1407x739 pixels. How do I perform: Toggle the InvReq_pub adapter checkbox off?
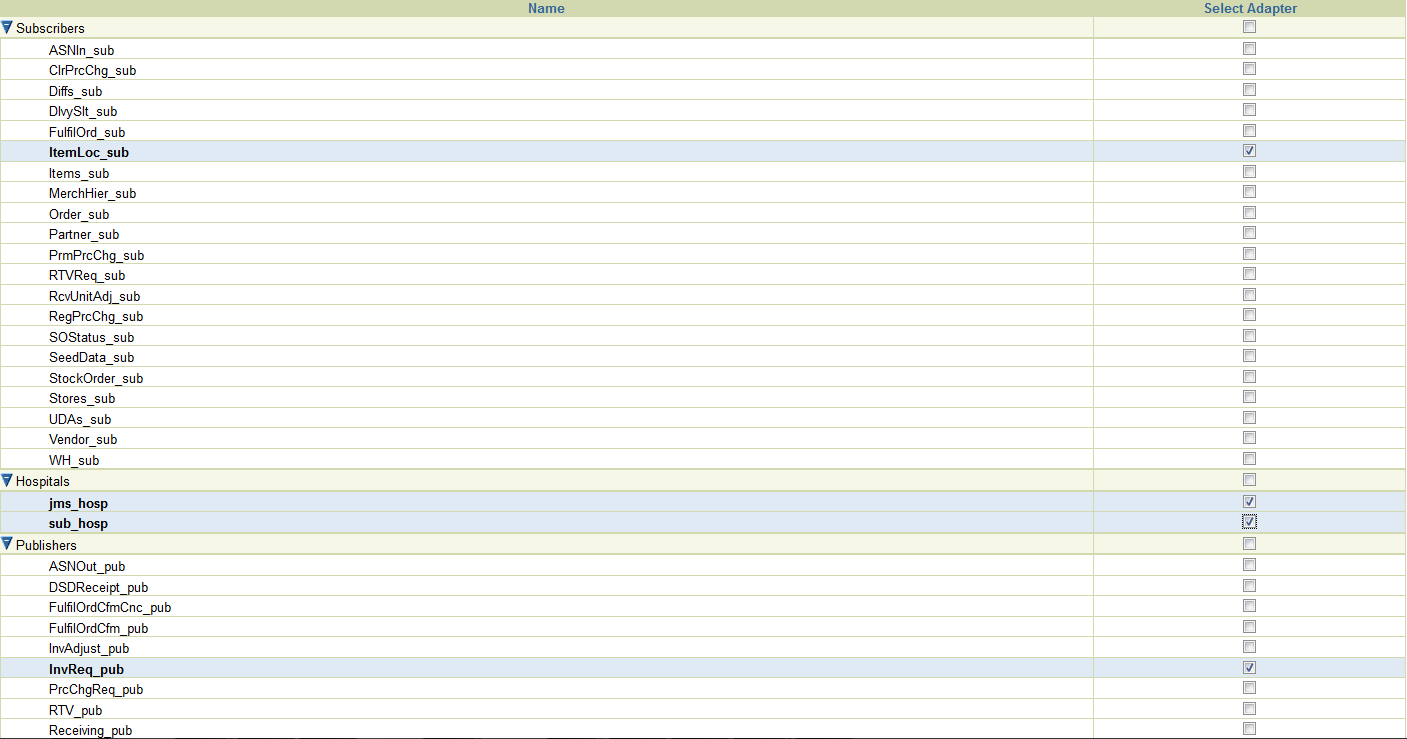(1249, 666)
